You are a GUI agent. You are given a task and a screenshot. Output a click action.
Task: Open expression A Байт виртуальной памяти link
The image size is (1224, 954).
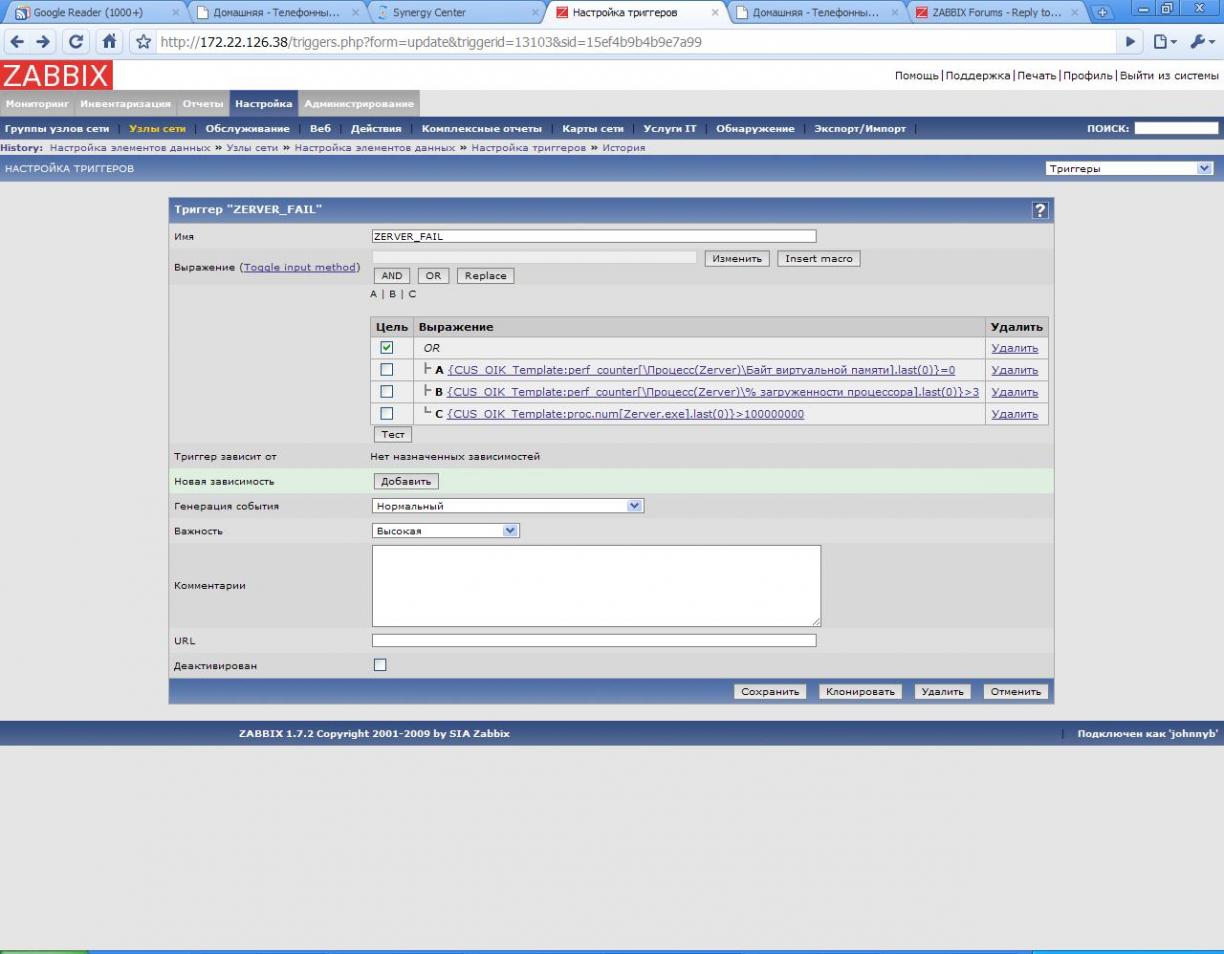click(x=701, y=370)
